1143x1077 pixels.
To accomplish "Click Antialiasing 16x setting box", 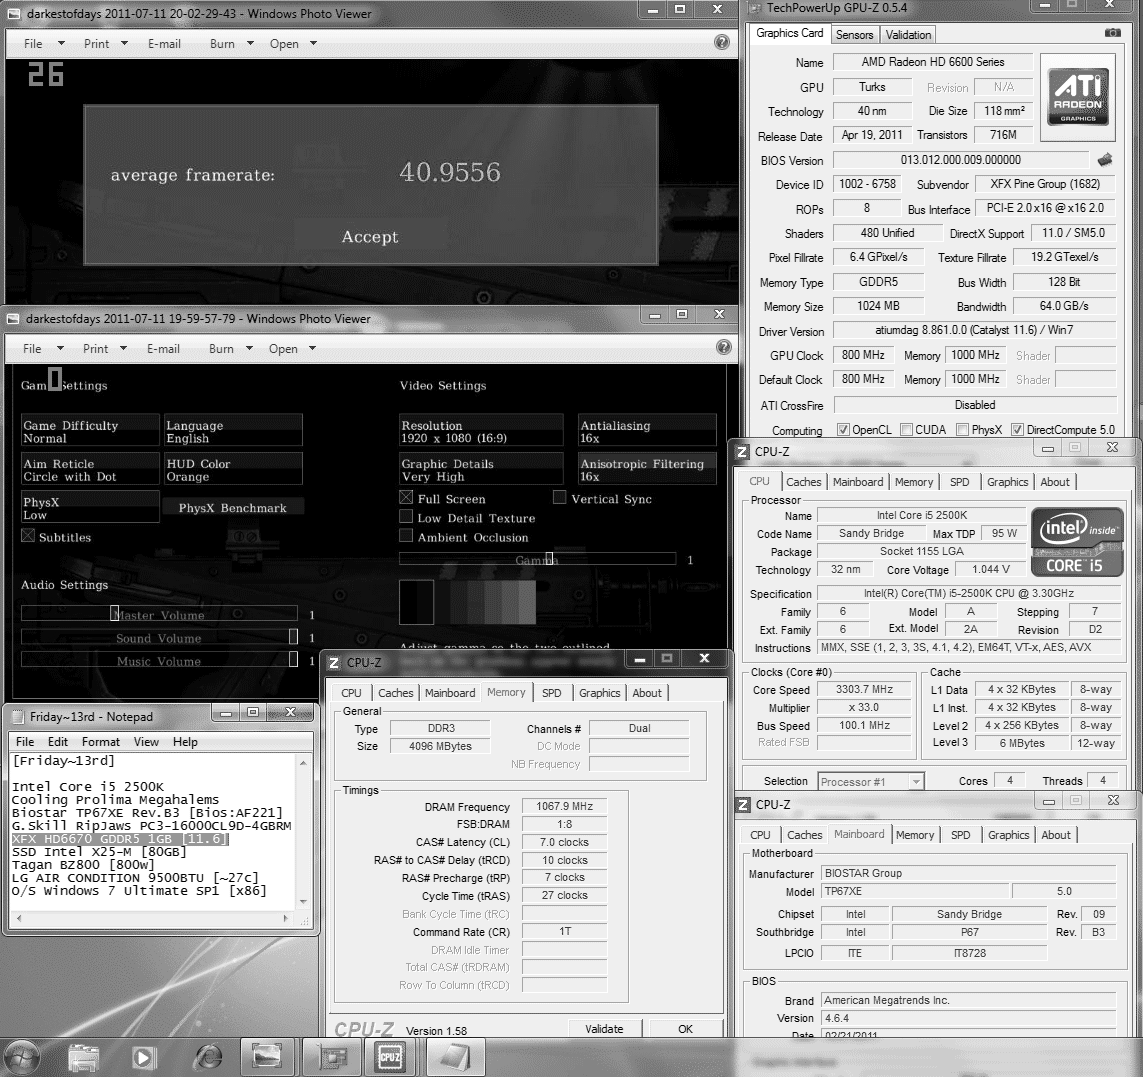I will pyautogui.click(x=647, y=430).
